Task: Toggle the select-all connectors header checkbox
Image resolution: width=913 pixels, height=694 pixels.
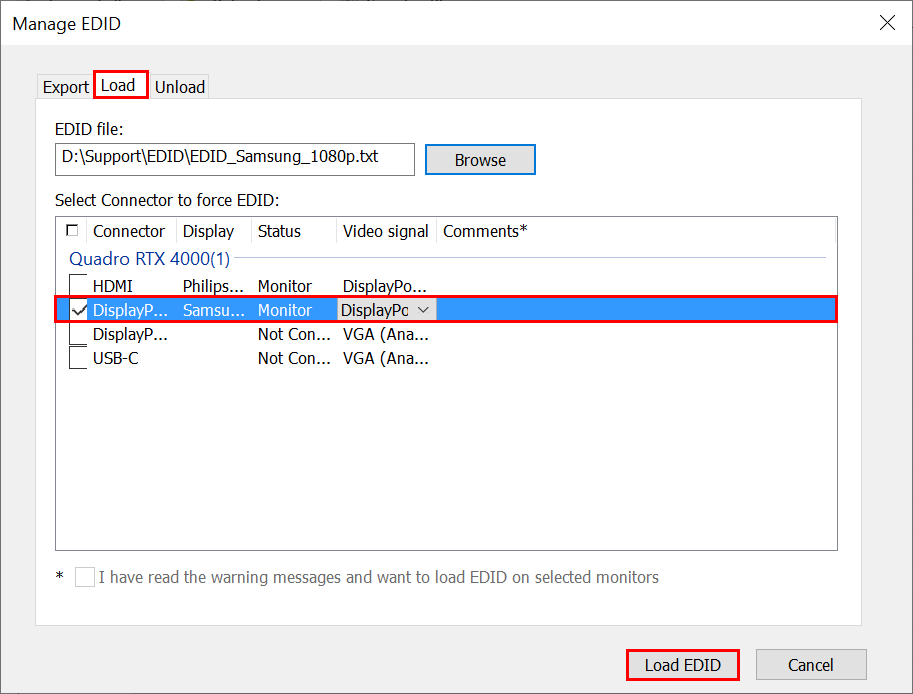Action: click(72, 231)
